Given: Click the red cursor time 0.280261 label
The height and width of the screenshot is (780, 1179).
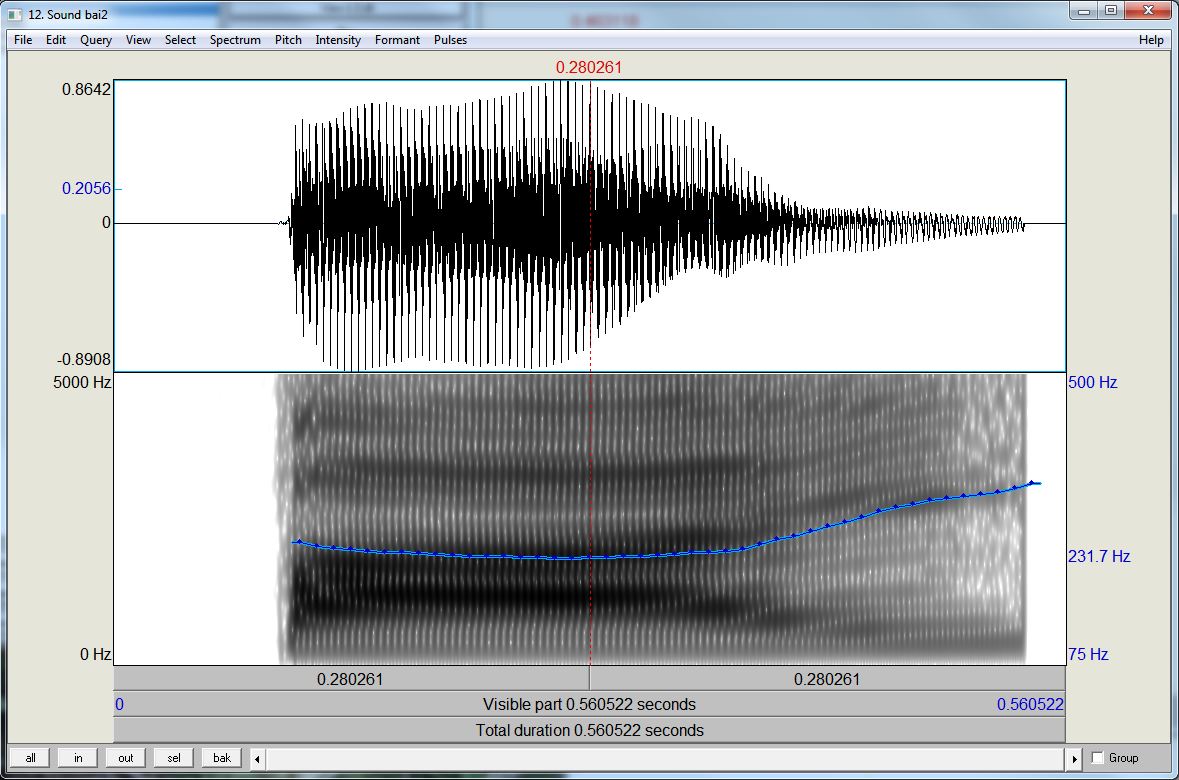Looking at the screenshot, I should [589, 68].
